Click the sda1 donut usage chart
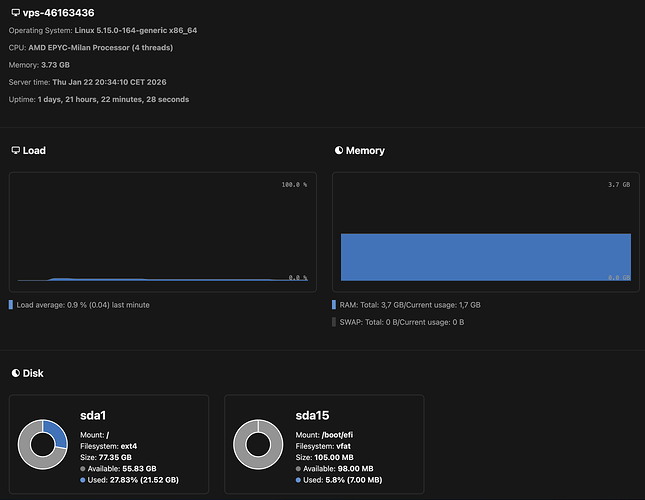 [x=43, y=444]
